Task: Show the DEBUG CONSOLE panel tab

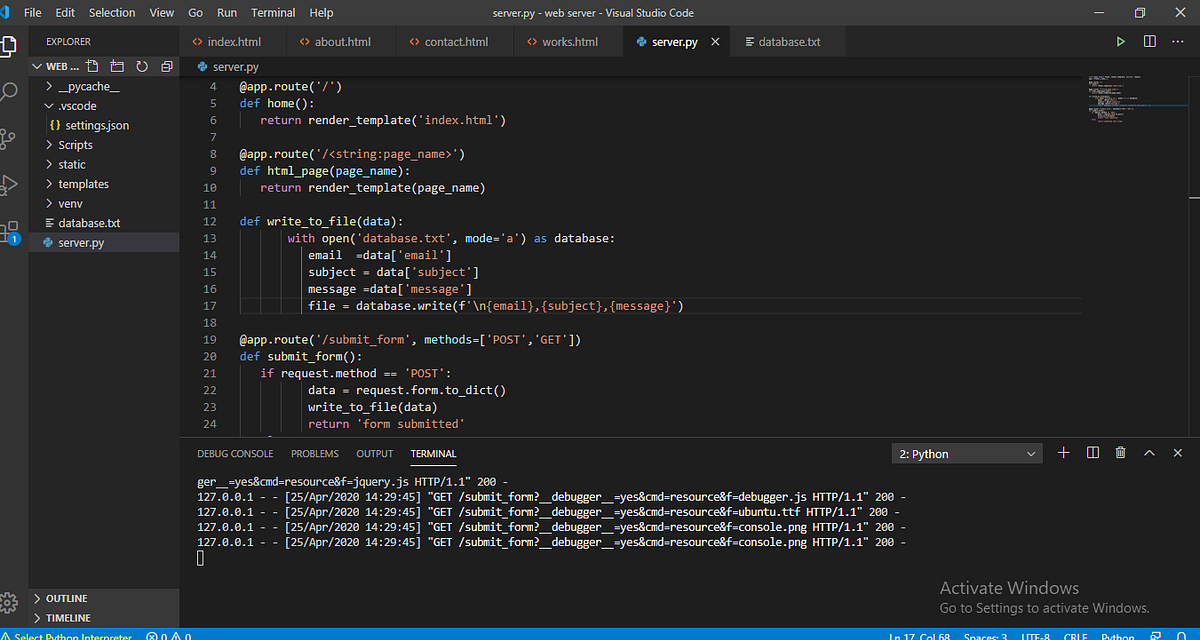Action: tap(235, 454)
